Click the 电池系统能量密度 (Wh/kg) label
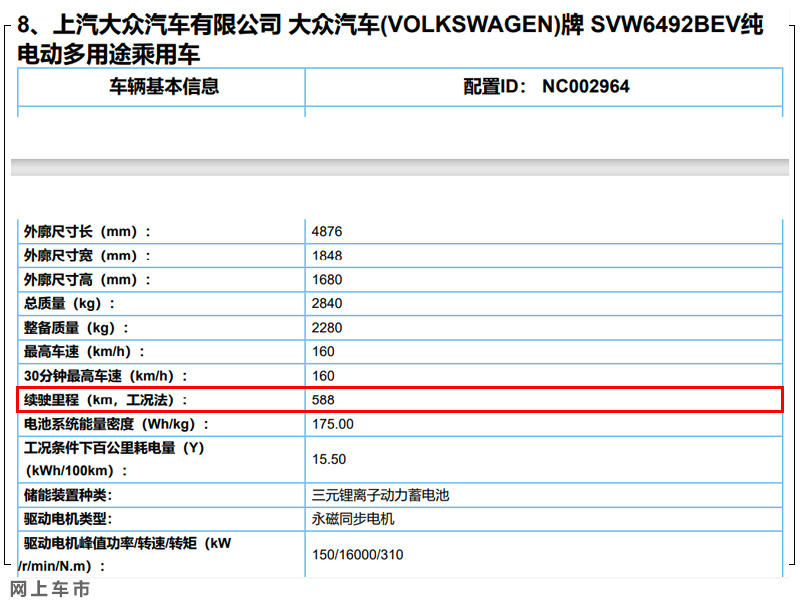 coord(116,424)
